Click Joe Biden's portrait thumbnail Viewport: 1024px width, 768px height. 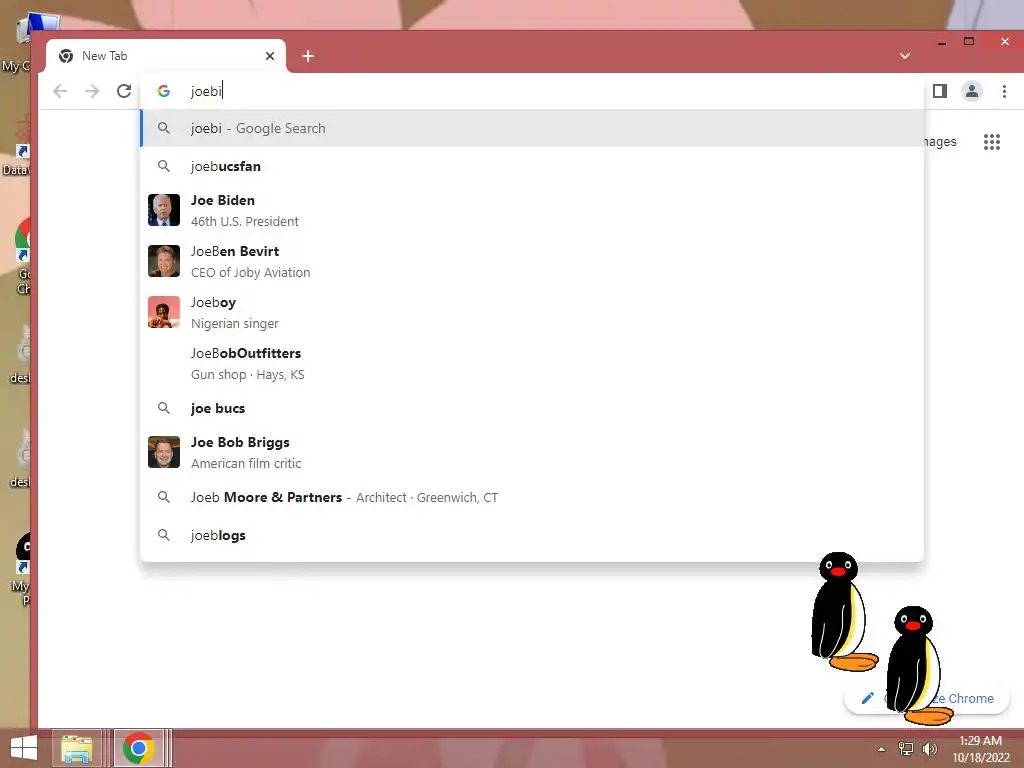[x=164, y=210]
